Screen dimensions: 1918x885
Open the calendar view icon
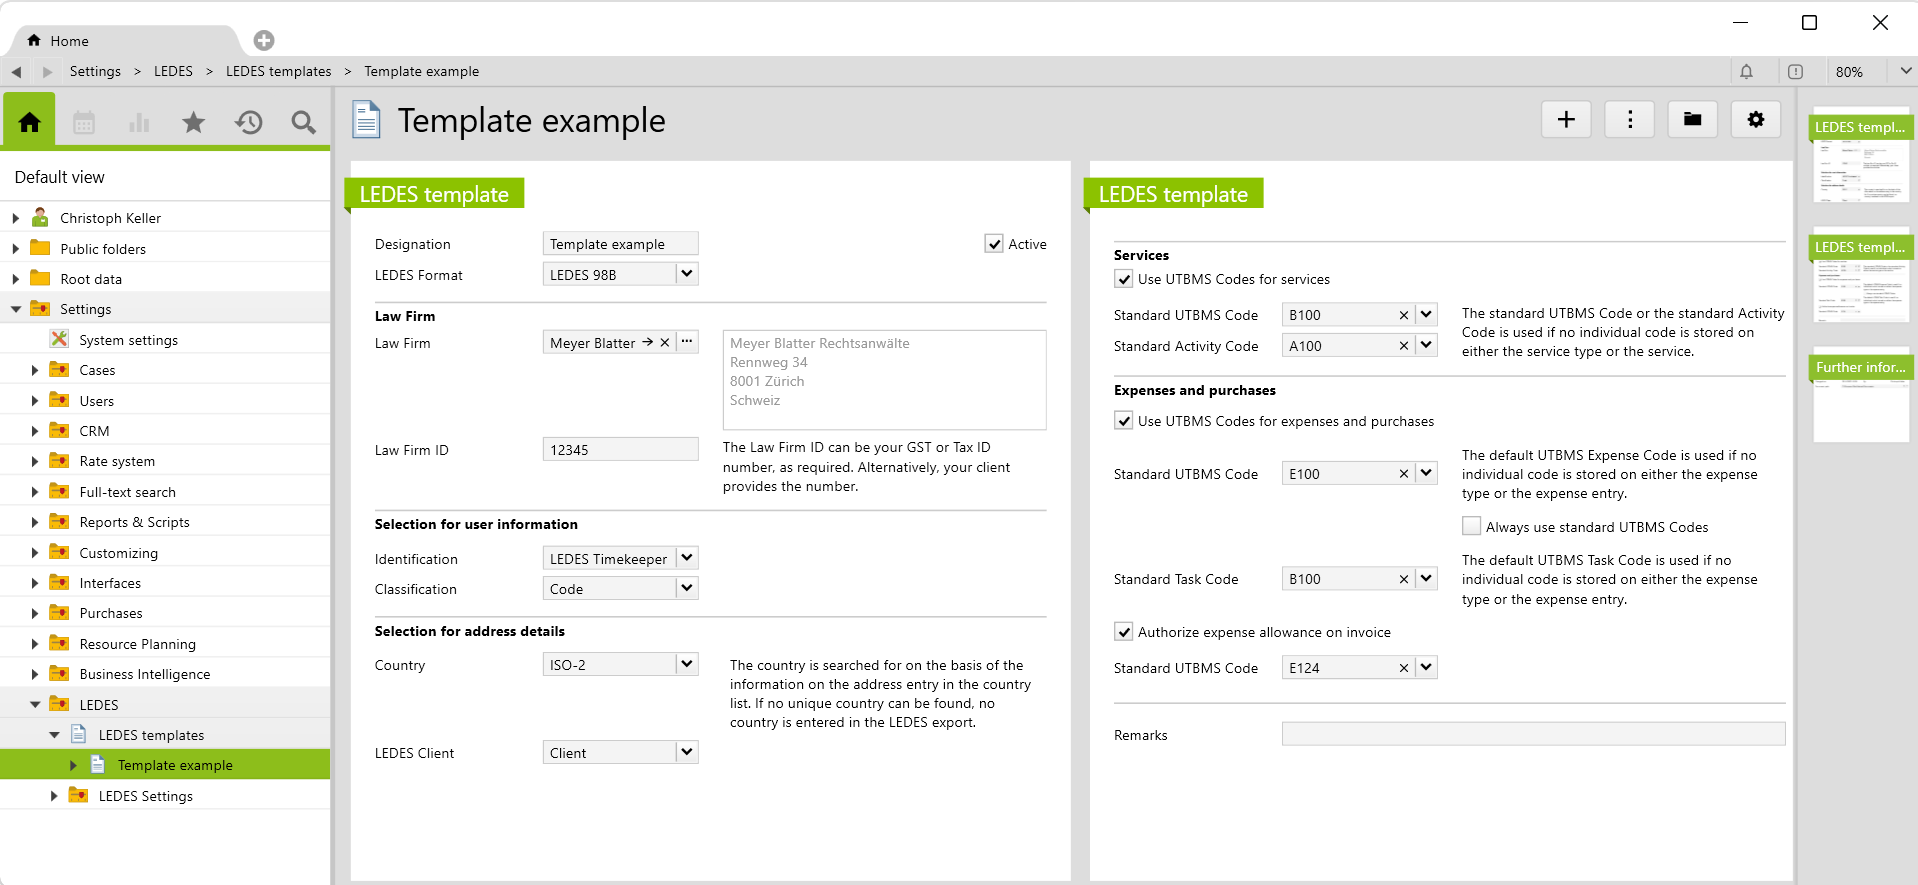pyautogui.click(x=84, y=123)
